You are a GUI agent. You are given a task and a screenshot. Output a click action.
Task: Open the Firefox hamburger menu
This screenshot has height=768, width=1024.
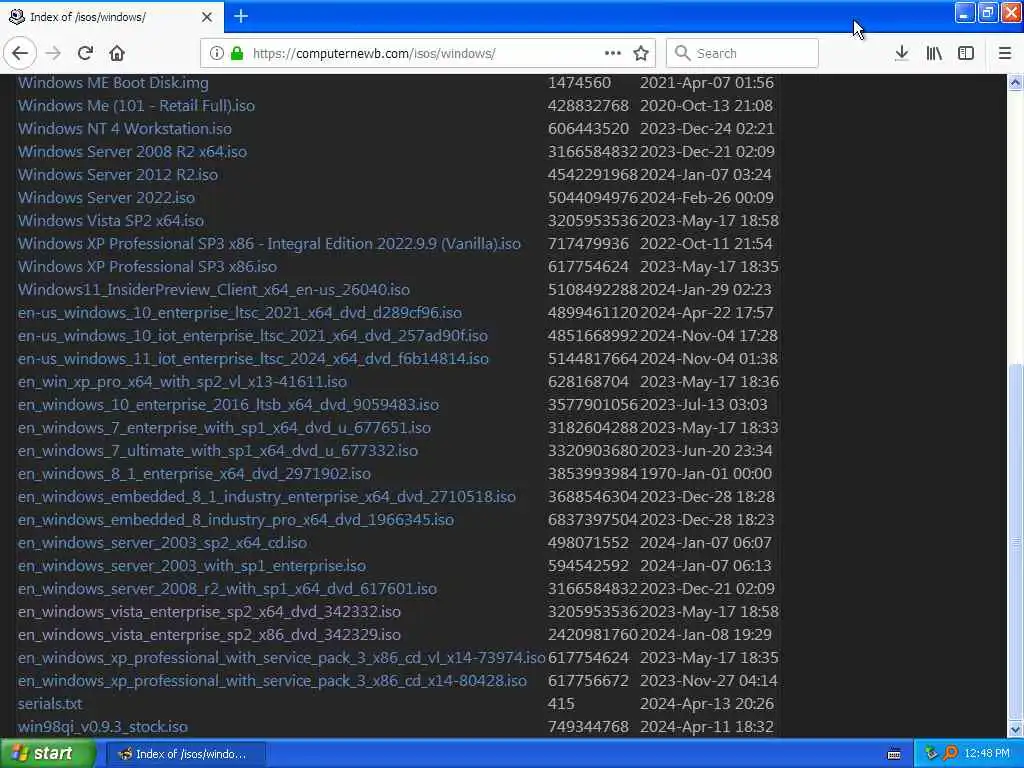pyautogui.click(x=1005, y=53)
